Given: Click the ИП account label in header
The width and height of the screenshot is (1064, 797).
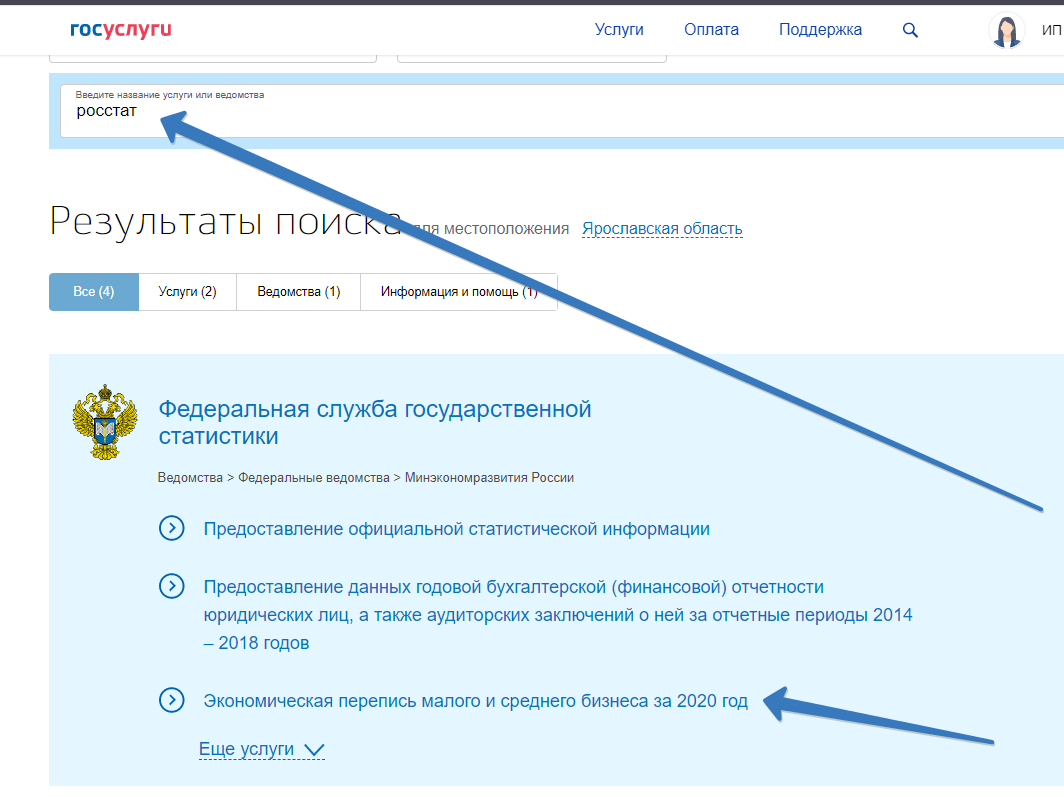Looking at the screenshot, I should (1051, 31).
